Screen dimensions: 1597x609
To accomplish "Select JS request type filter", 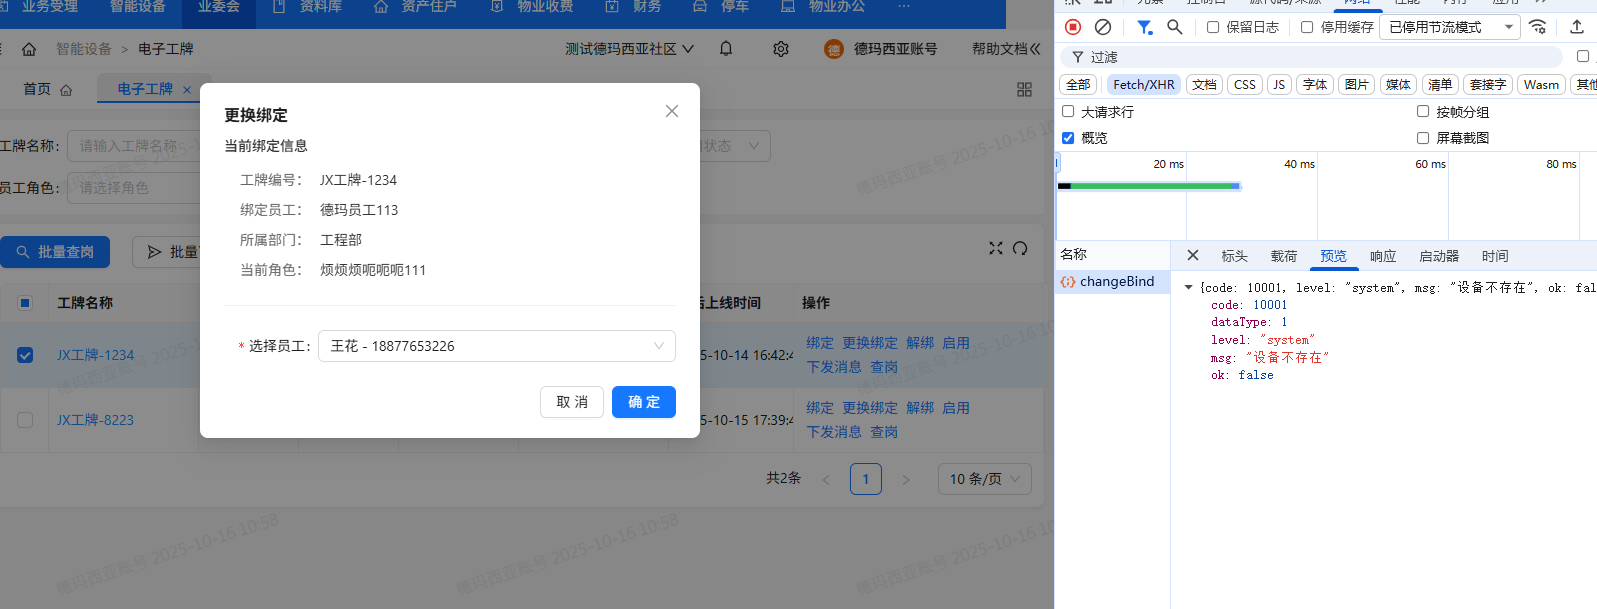I will point(1279,85).
